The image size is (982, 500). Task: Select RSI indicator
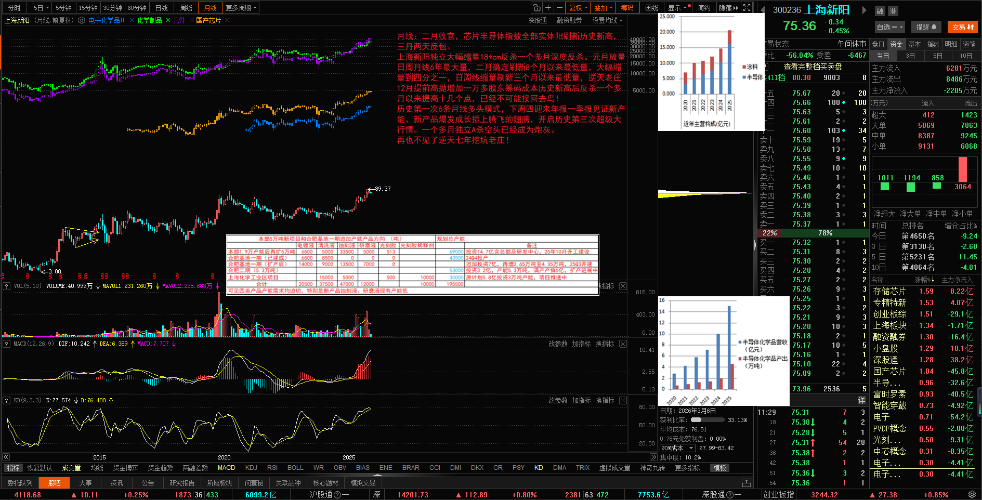(x=272, y=467)
